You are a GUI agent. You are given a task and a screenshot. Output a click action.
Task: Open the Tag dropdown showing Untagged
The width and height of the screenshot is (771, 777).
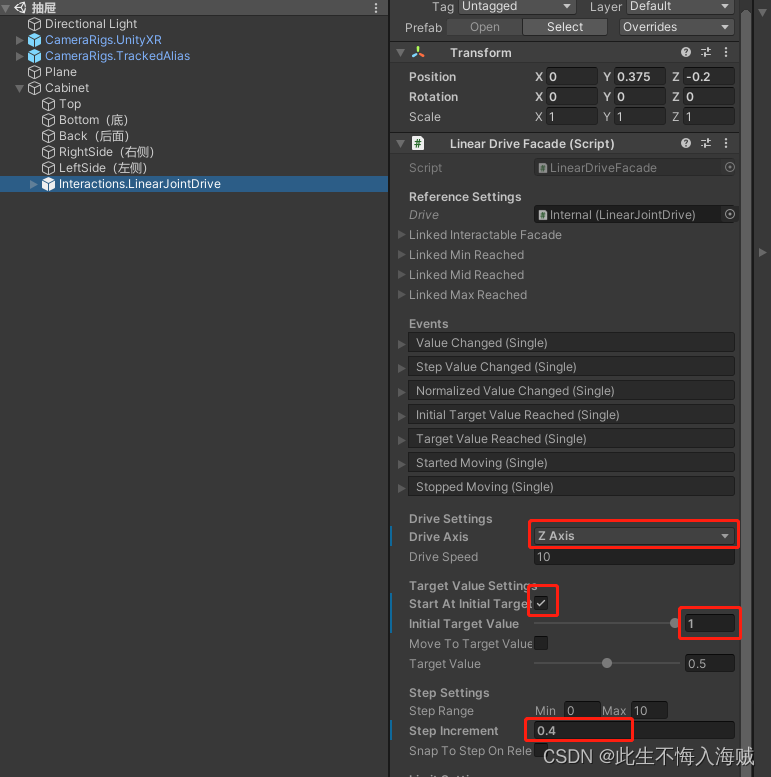pos(517,6)
